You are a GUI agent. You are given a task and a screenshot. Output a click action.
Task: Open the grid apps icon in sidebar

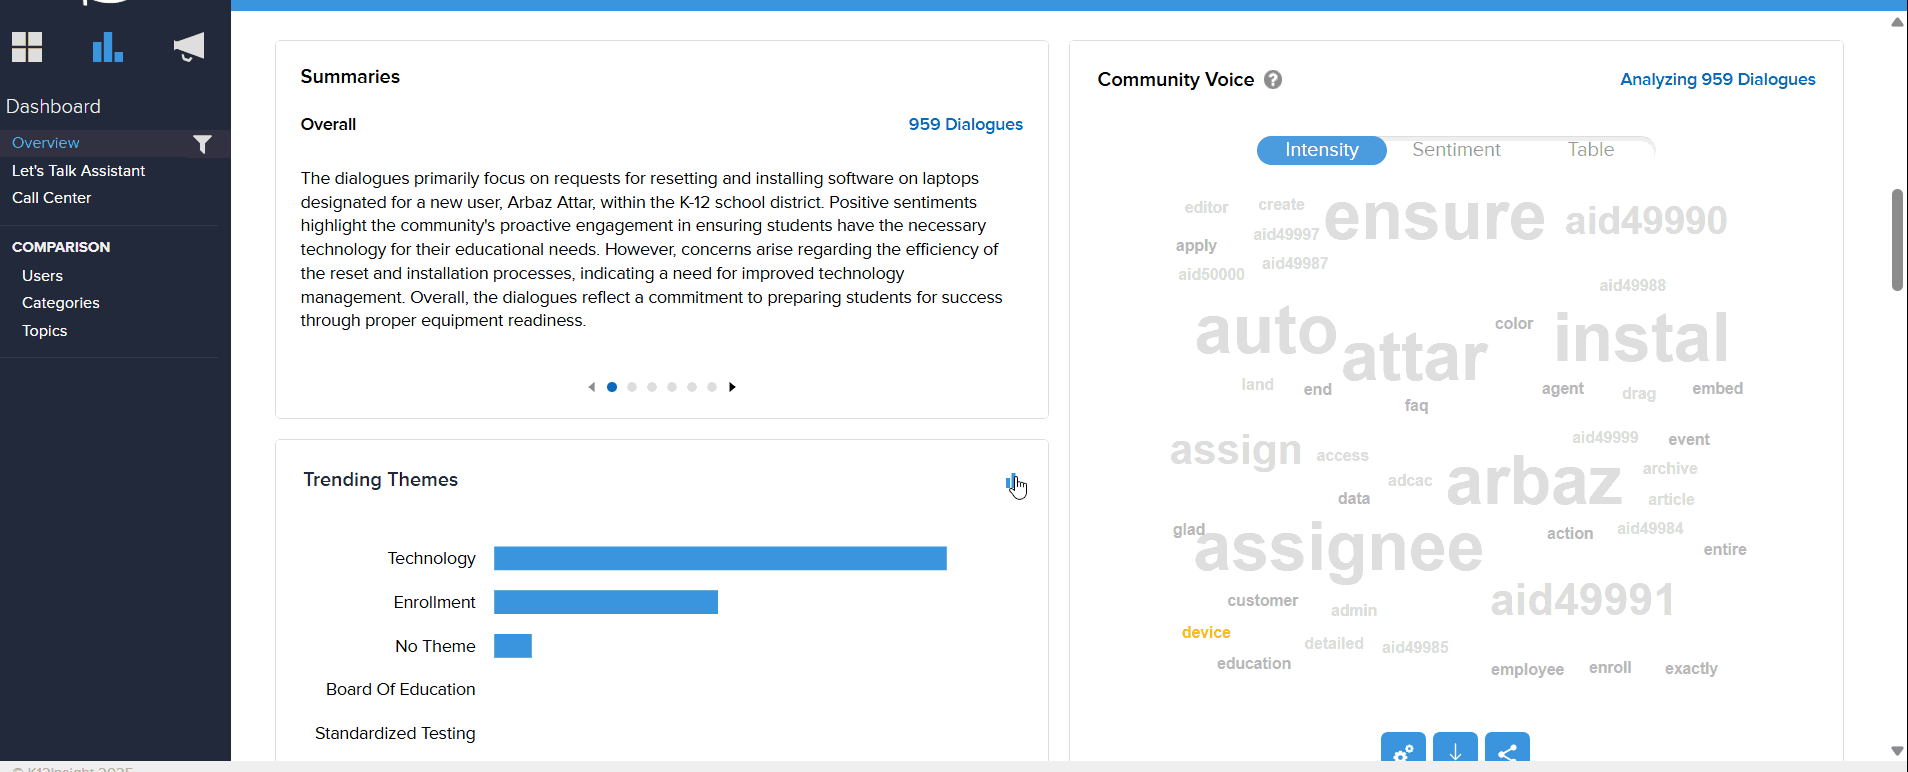[27, 47]
